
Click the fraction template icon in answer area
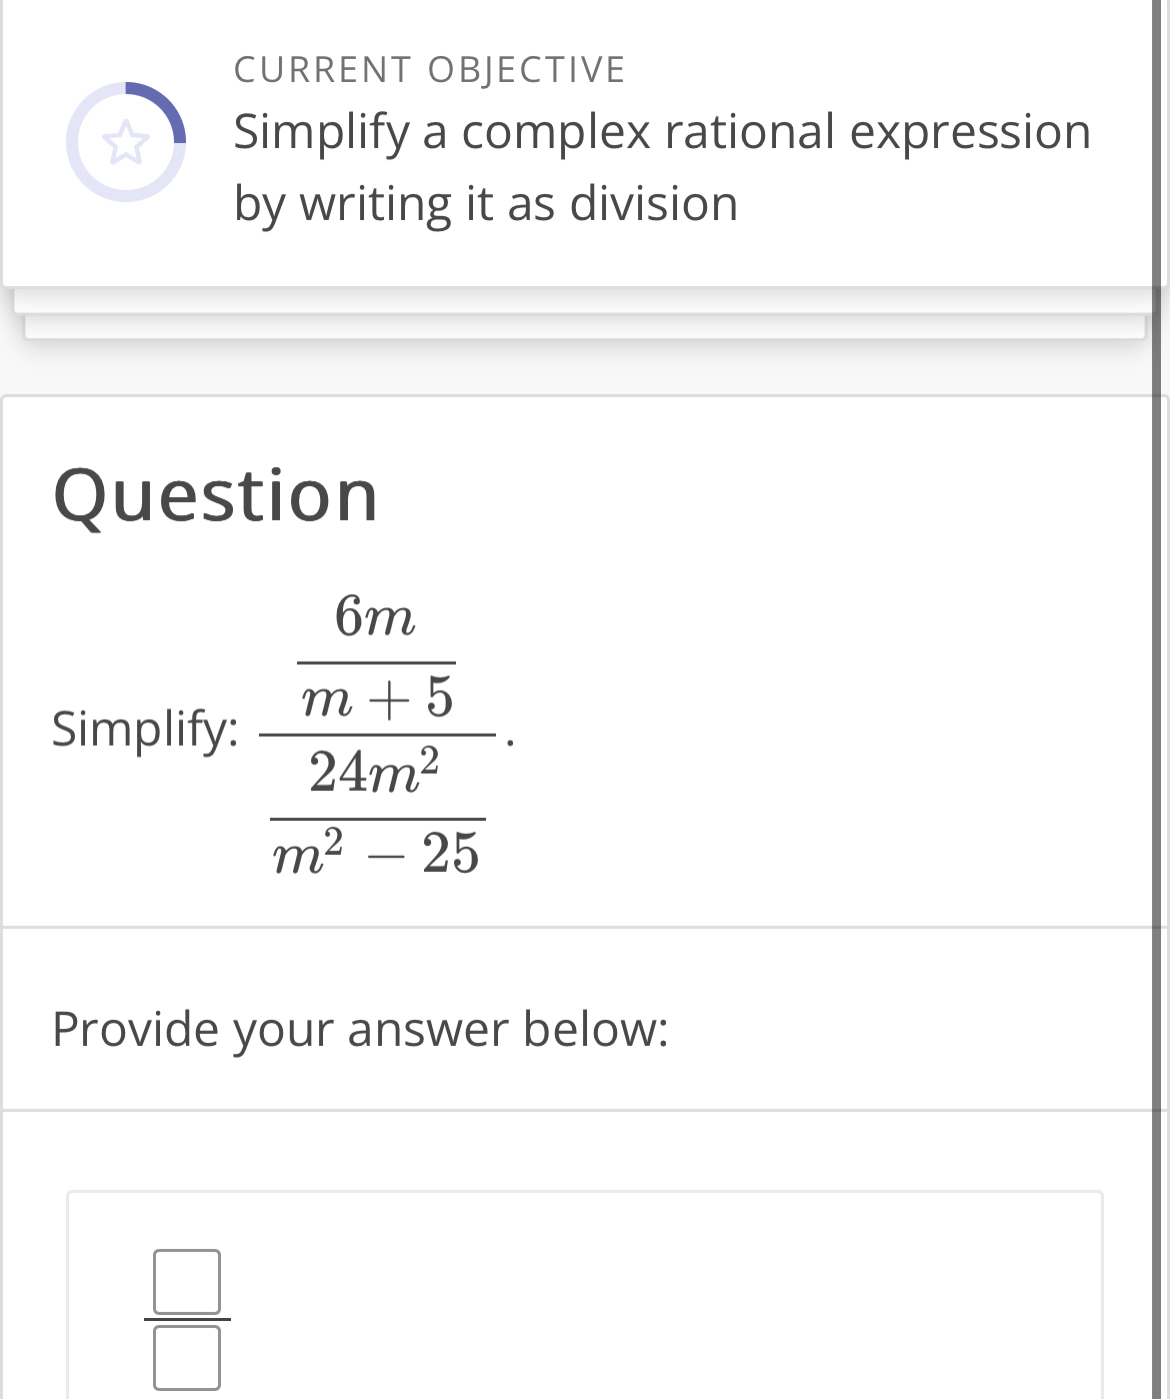coord(186,1318)
